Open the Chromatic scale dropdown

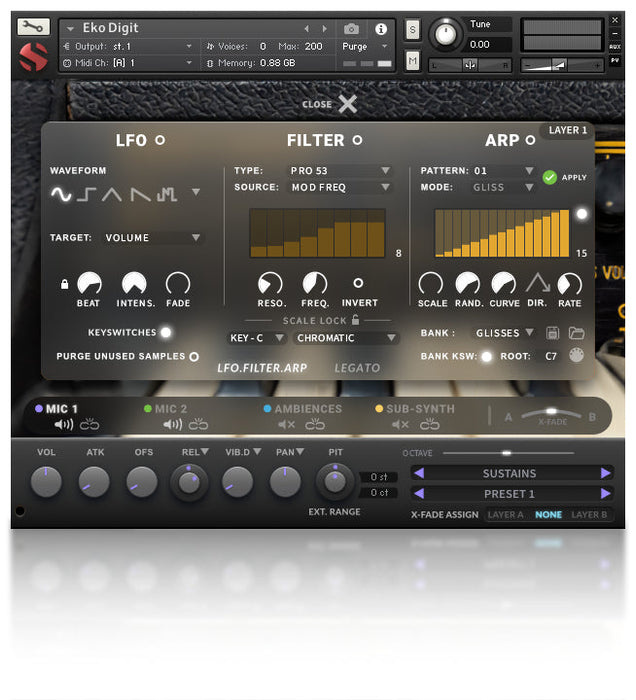click(347, 338)
